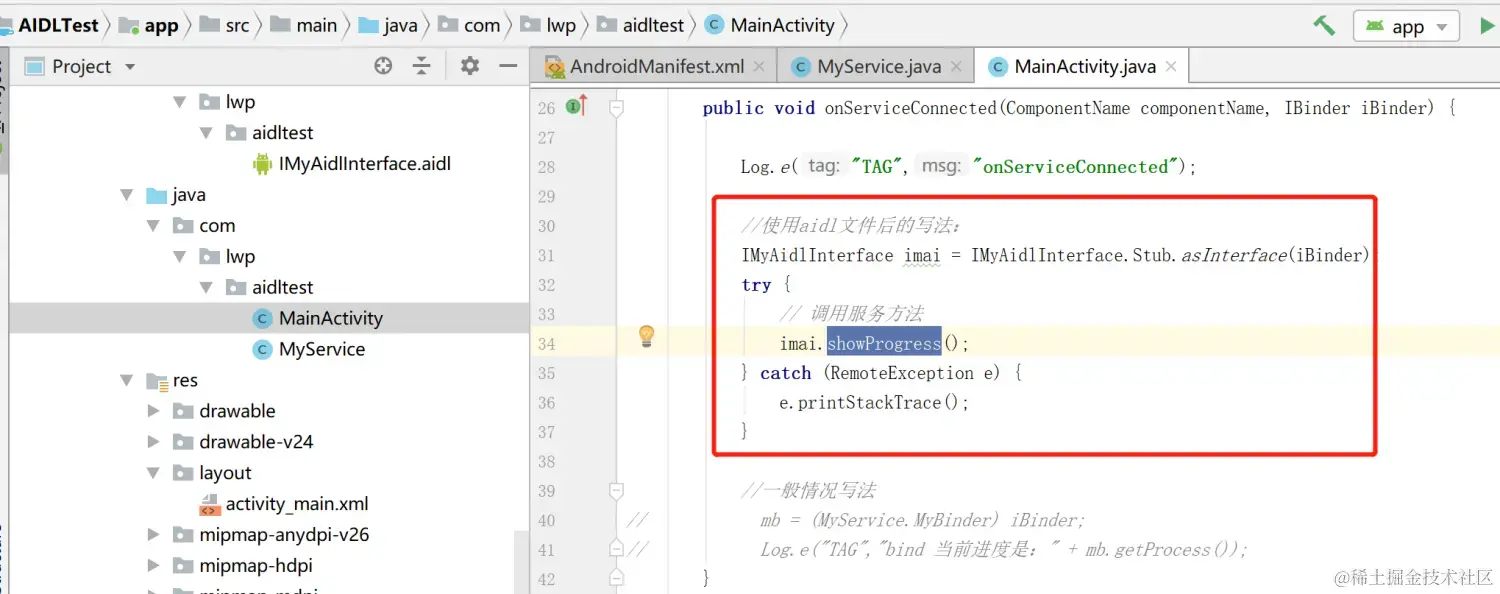This screenshot has width=1500, height=594.
Task: Click the drawable-v24 folder icon
Action: (183, 442)
